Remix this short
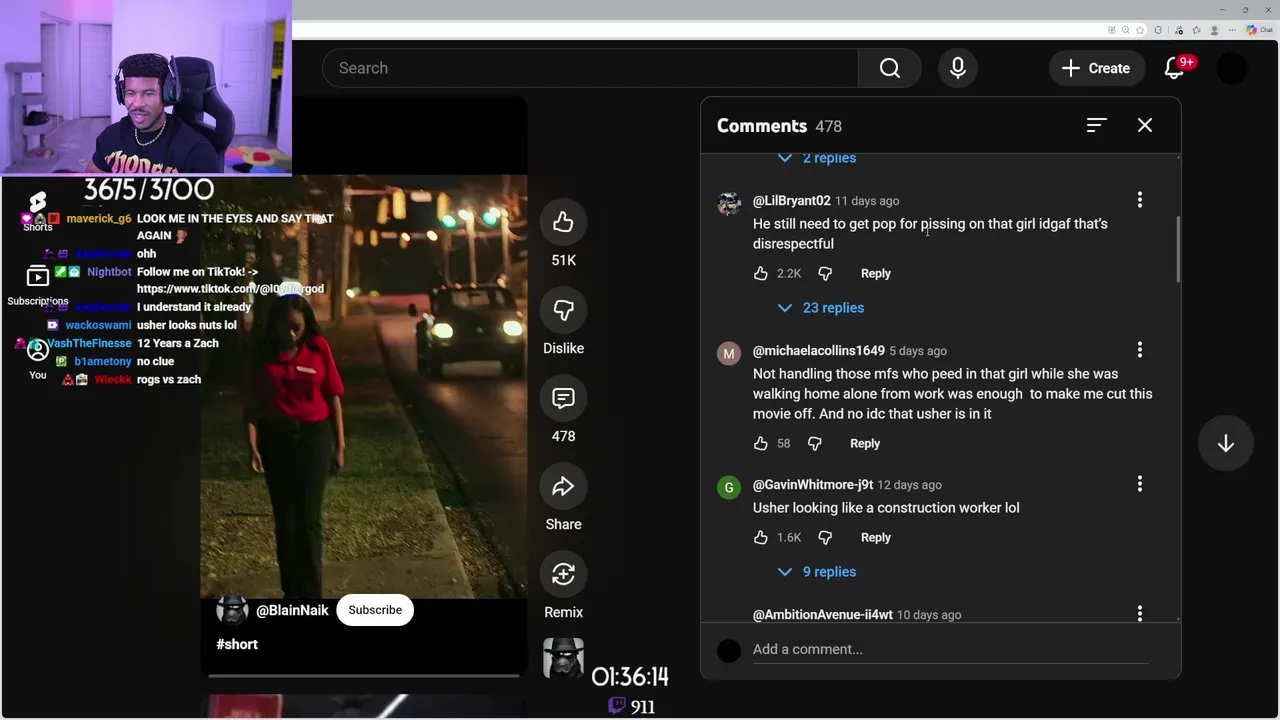The image size is (1280, 720). 563,574
